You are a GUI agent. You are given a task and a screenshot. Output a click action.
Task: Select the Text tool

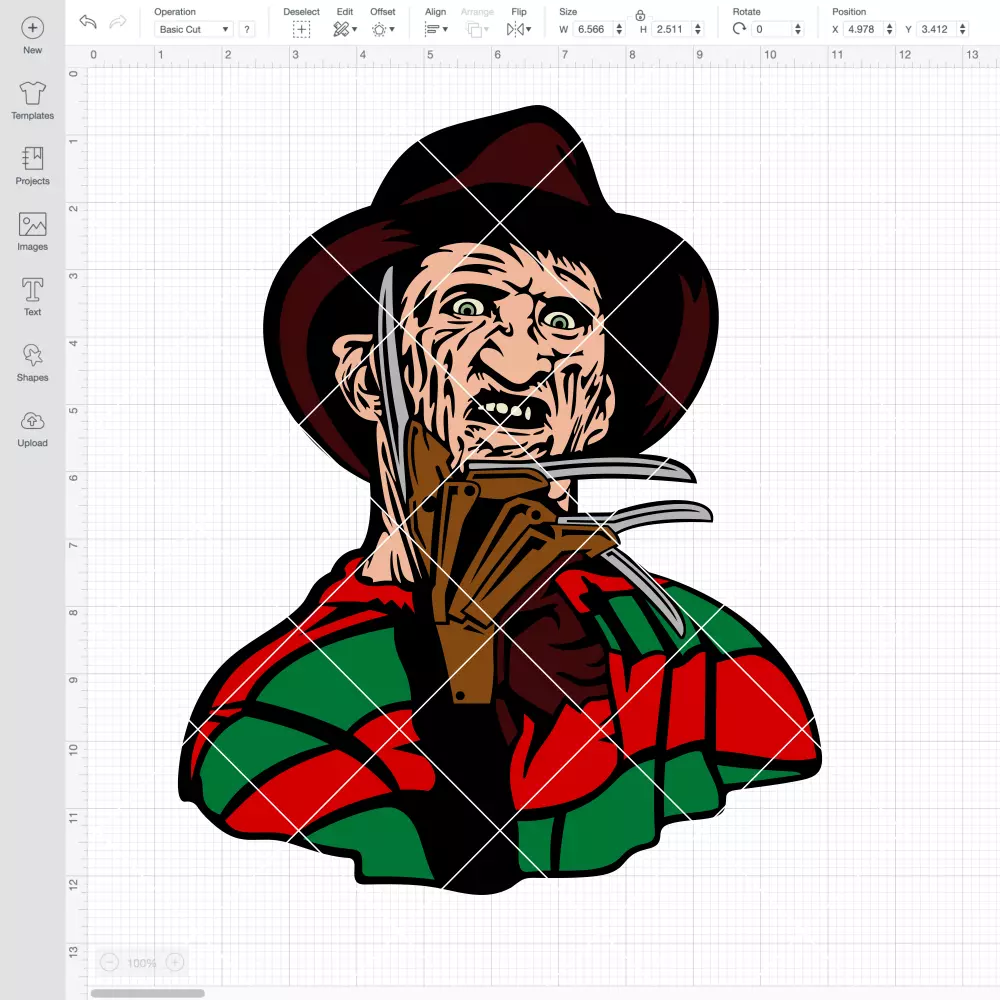(33, 297)
